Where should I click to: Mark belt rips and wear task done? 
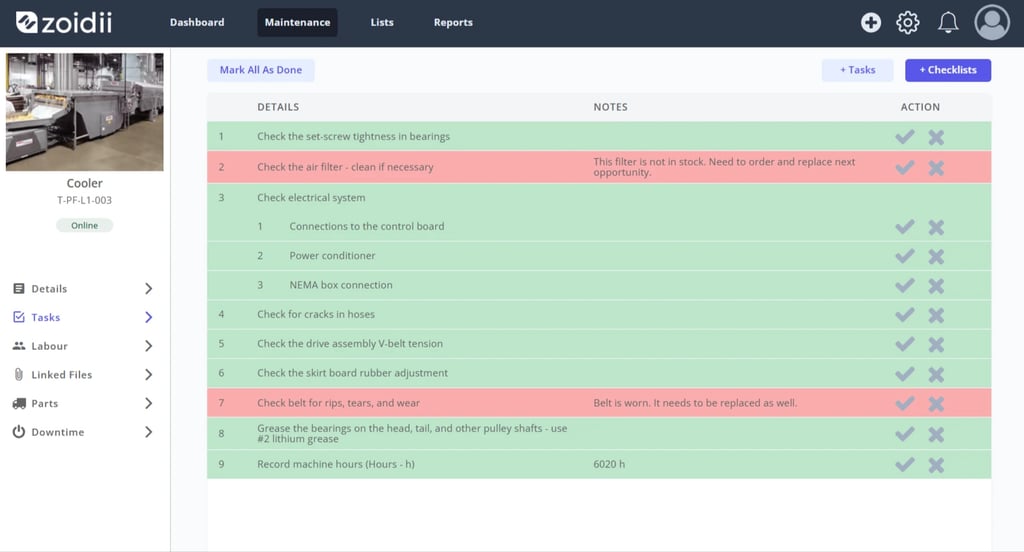904,403
